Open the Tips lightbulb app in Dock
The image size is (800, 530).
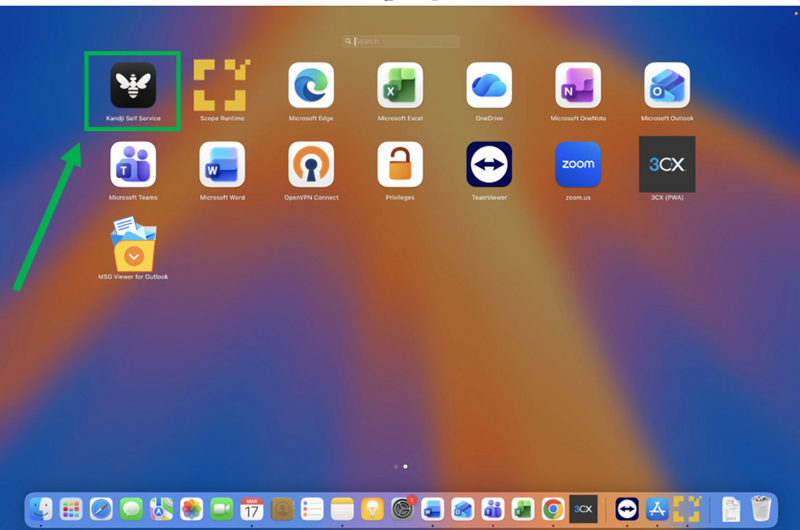click(x=372, y=509)
